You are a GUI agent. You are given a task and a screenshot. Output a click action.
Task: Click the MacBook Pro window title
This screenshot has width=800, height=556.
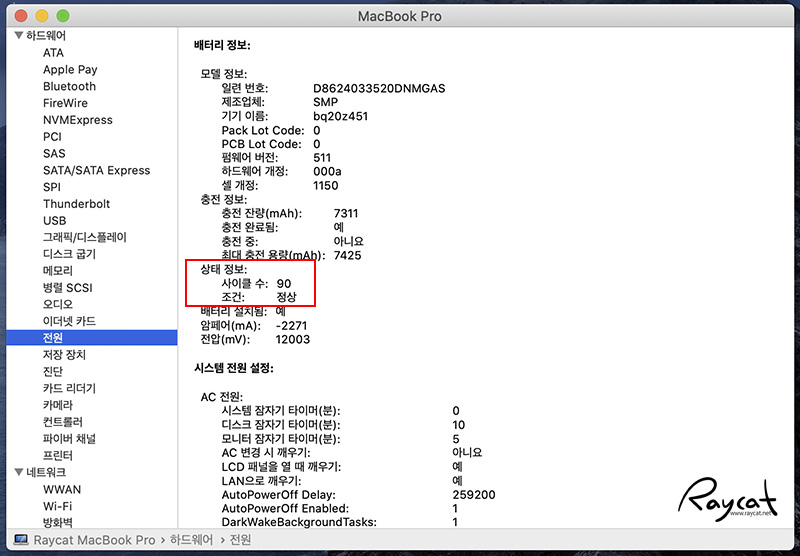point(399,16)
